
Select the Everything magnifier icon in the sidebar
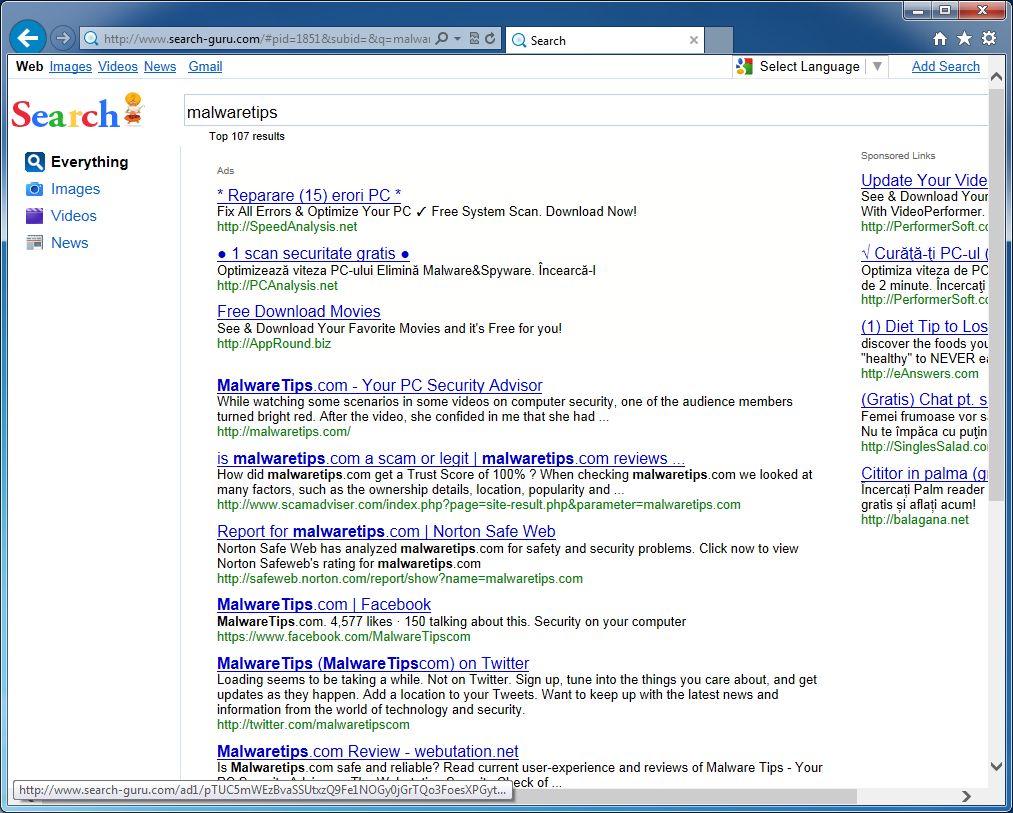33,161
